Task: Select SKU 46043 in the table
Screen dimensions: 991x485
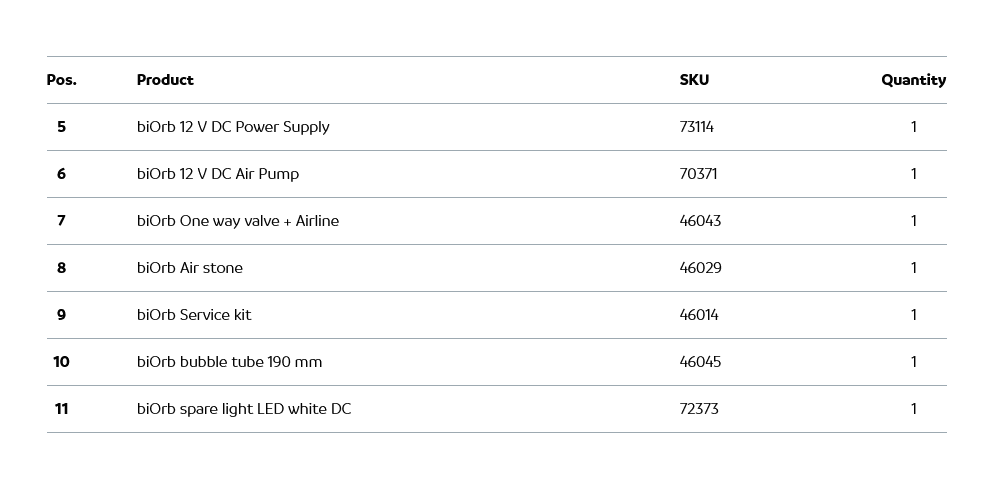Action: tap(700, 221)
